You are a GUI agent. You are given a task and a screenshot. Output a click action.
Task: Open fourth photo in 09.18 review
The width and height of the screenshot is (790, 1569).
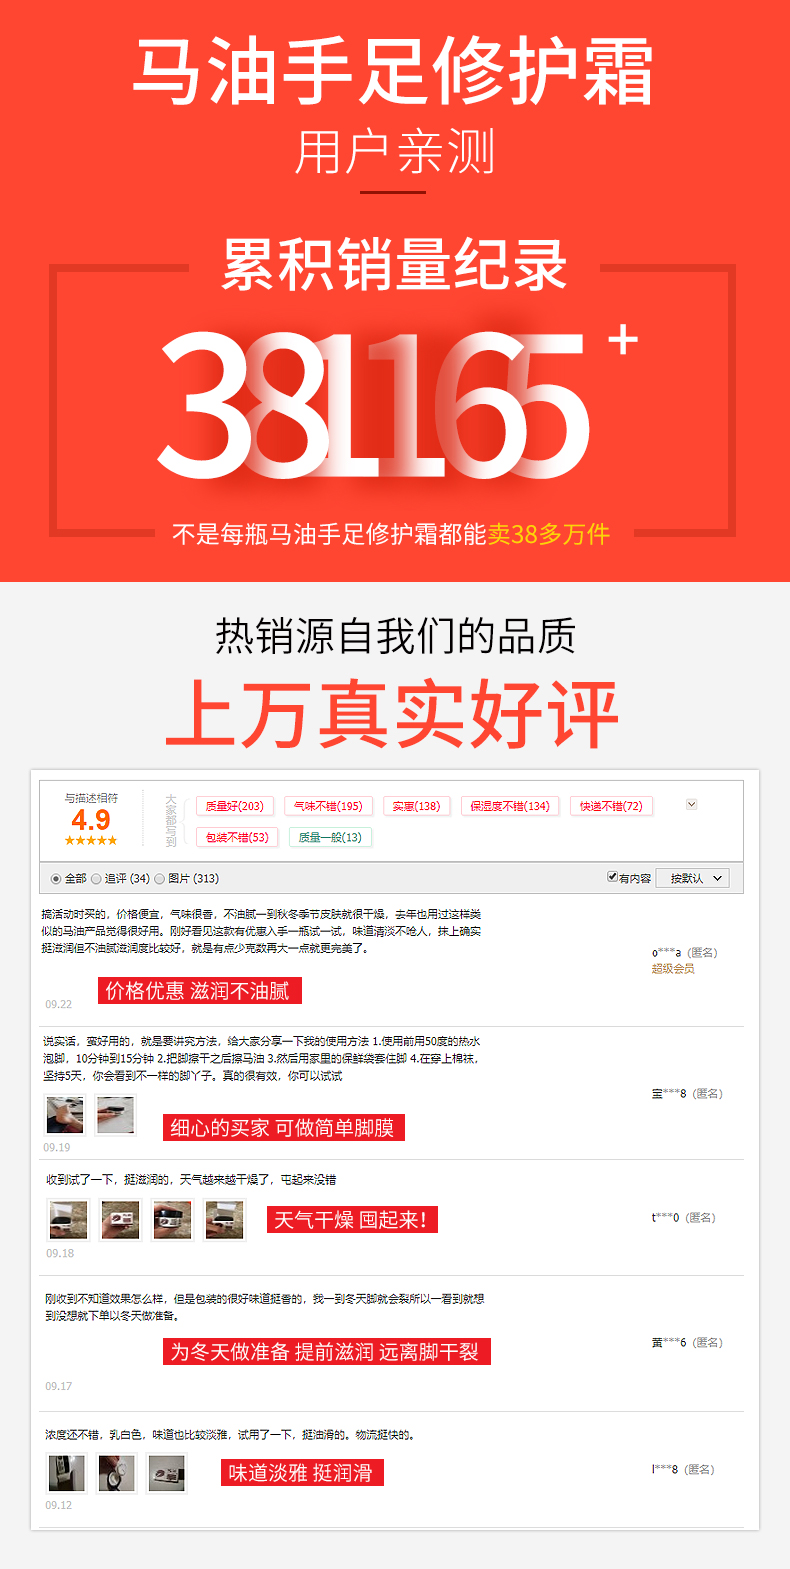(x=224, y=1220)
